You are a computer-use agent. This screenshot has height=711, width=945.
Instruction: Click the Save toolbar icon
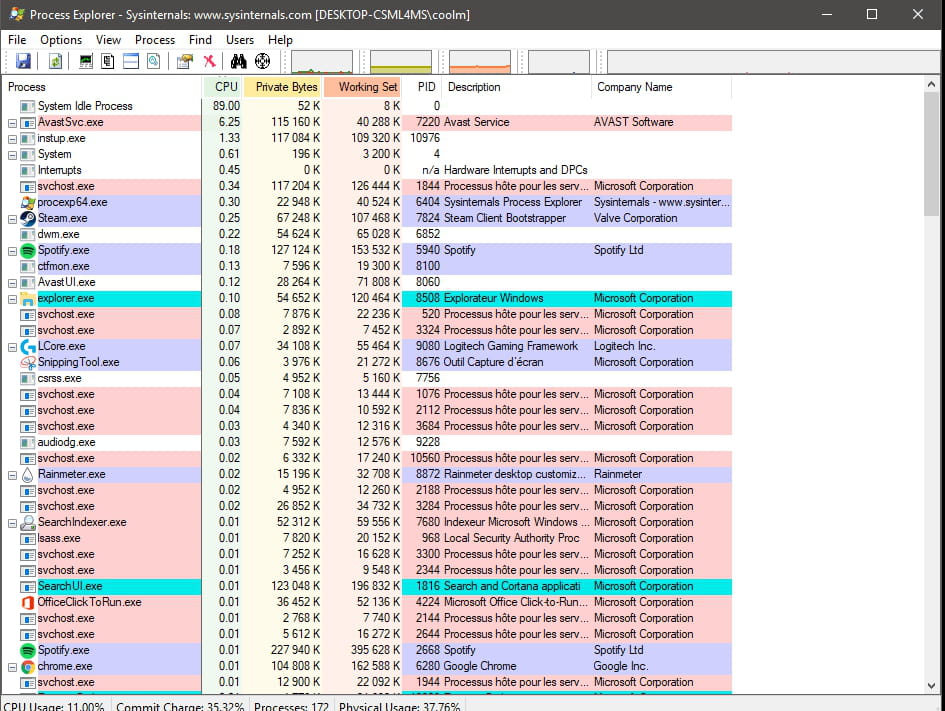click(x=23, y=62)
